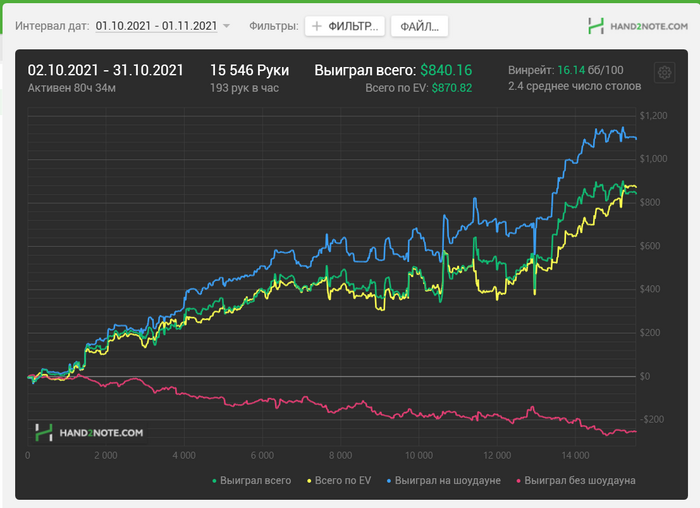Click the 02.10.2021 - 31.10.2021 period heading
Image resolution: width=700 pixels, height=508 pixels.
(105, 70)
